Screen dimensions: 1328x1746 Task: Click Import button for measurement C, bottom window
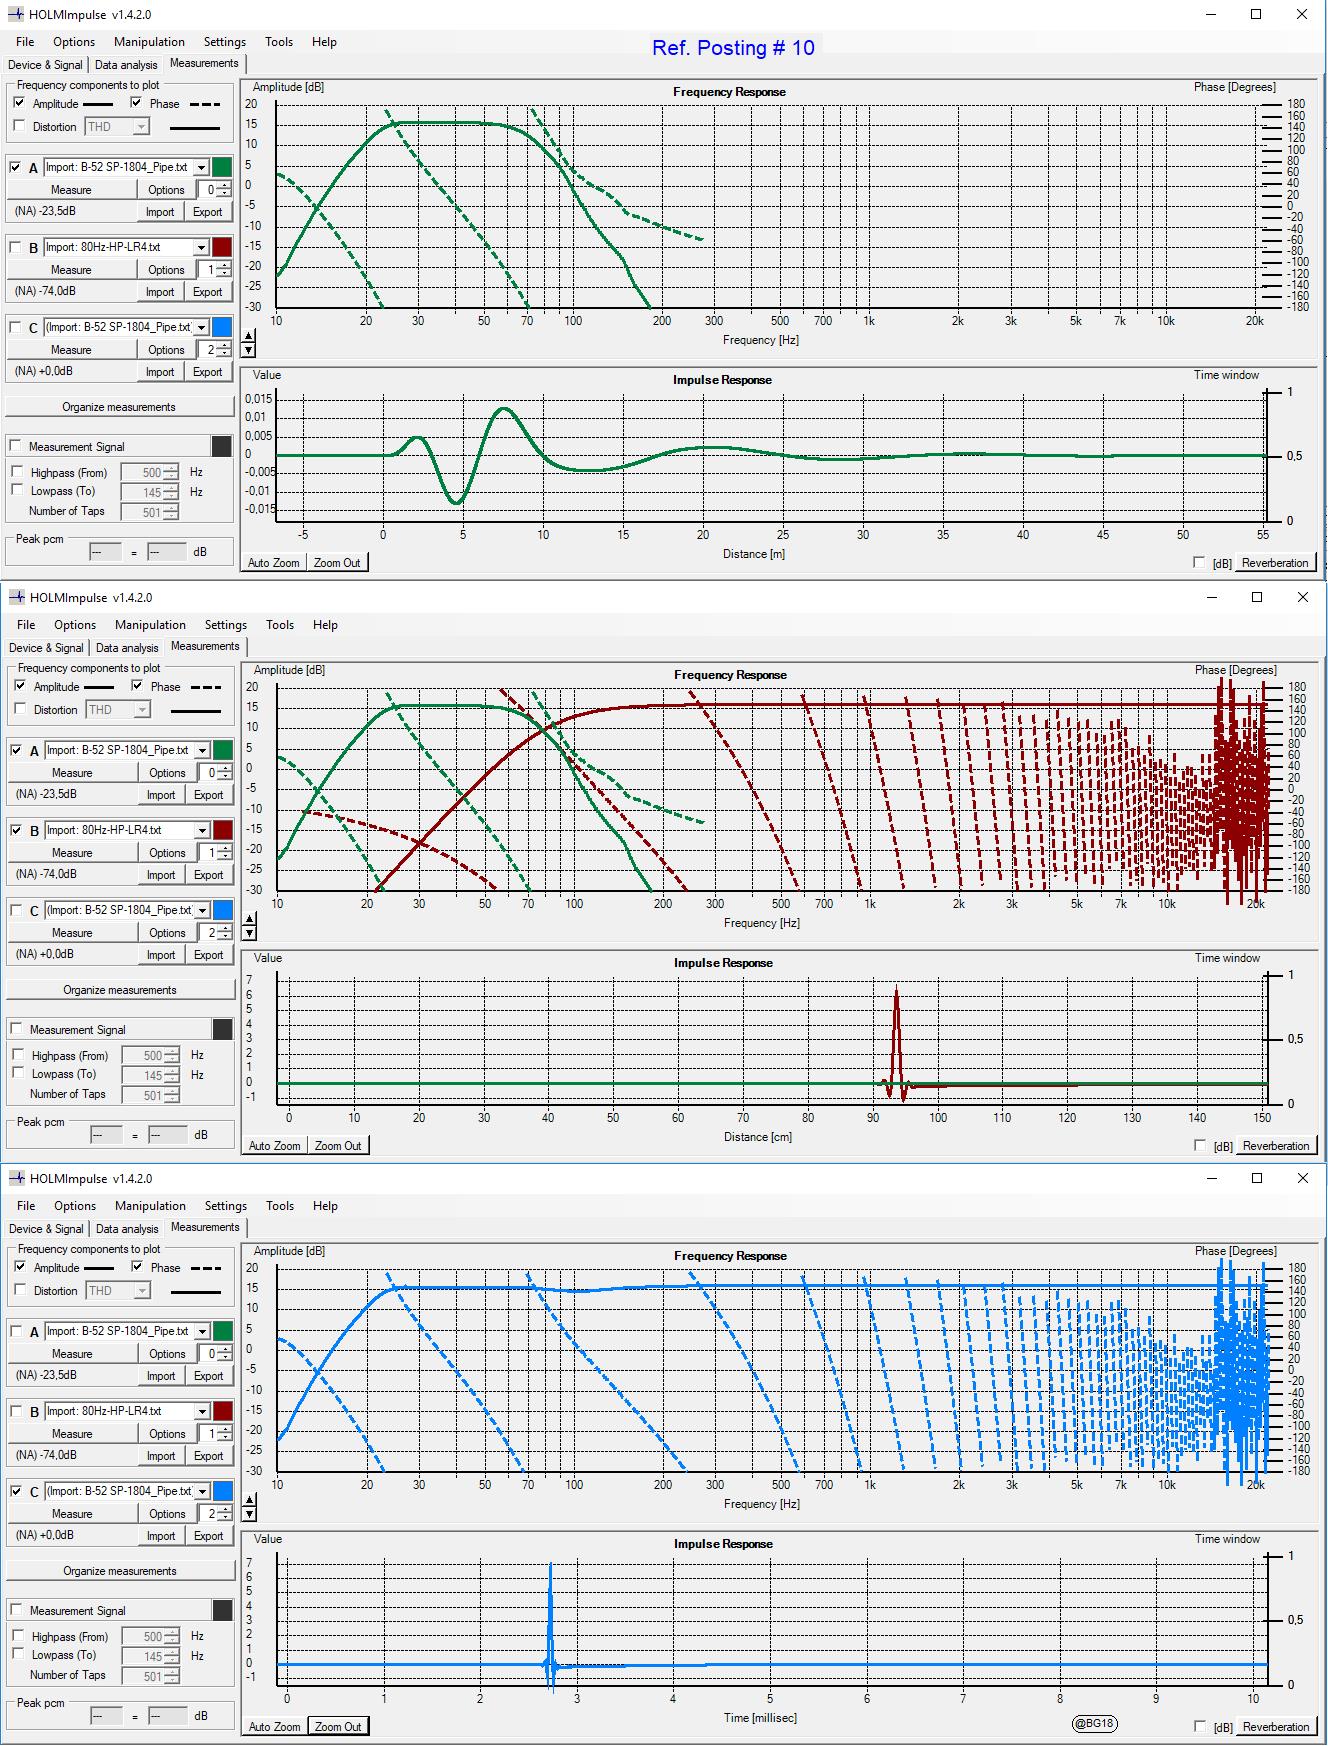pos(161,1536)
